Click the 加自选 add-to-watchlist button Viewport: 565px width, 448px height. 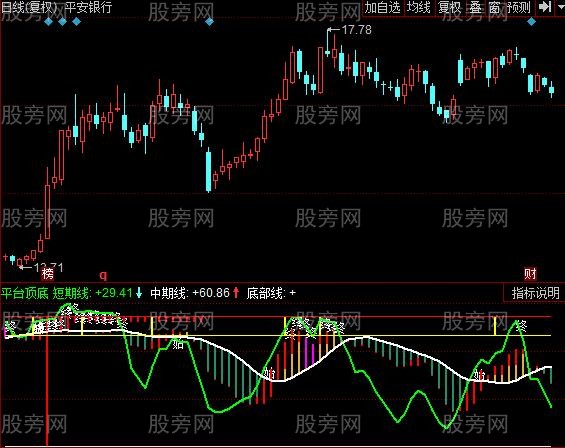pos(382,8)
